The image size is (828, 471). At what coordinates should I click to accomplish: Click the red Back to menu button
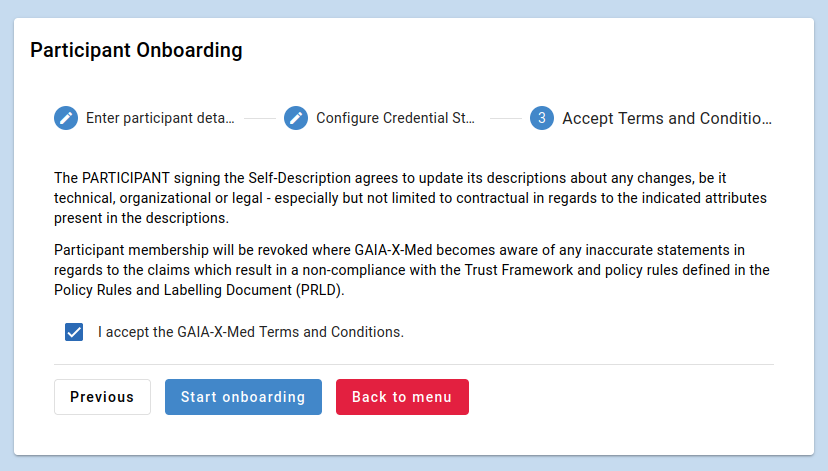pyautogui.click(x=402, y=397)
